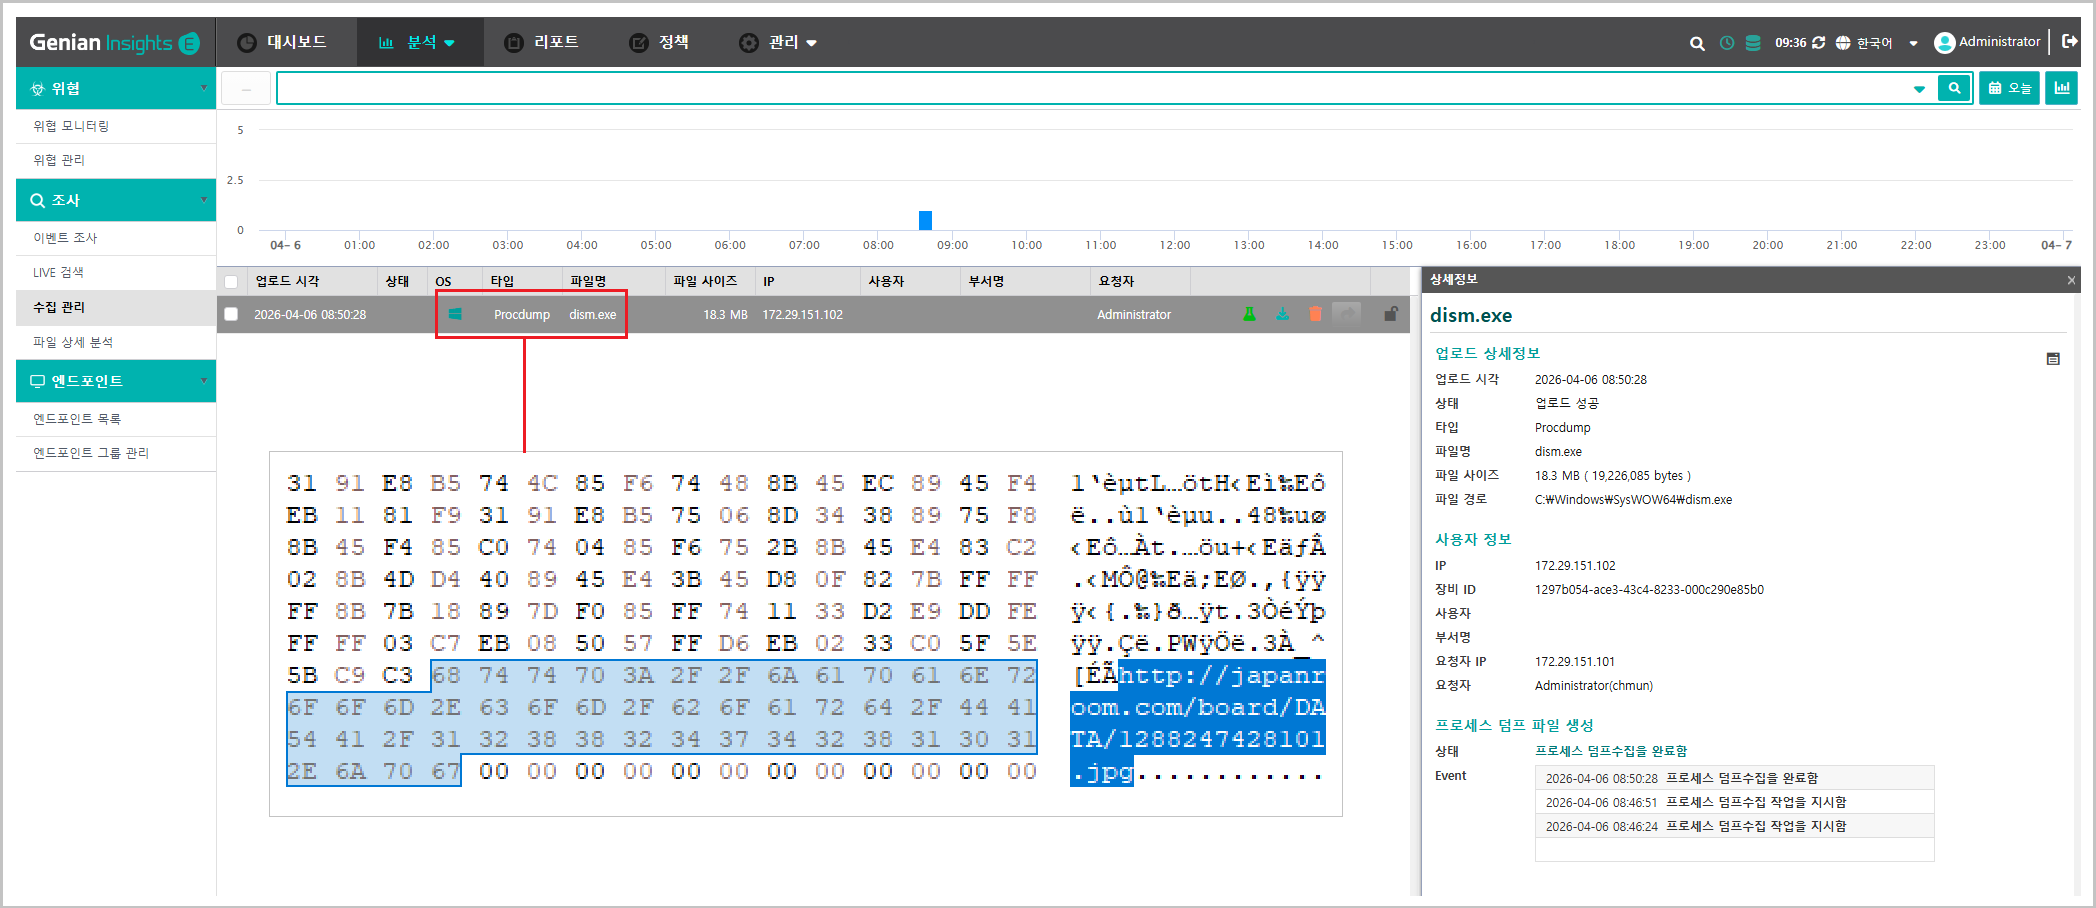Click the logout icon in top bar
This screenshot has height=908, width=2096.
[x=2070, y=42]
